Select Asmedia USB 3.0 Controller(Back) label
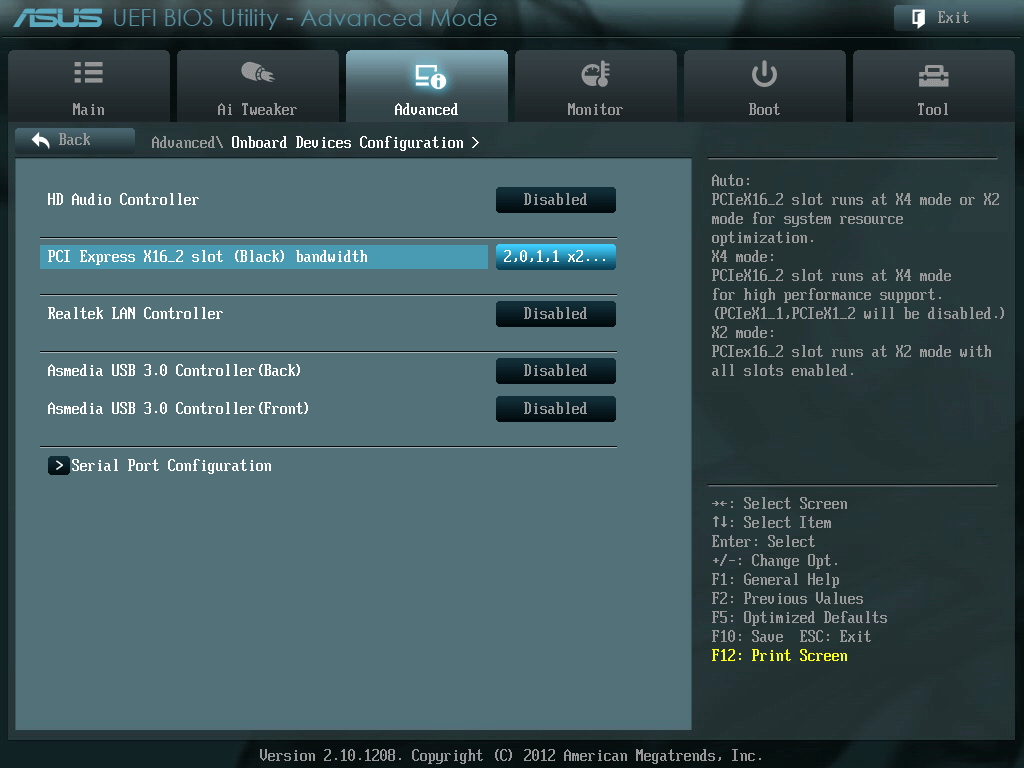Viewport: 1024px width, 768px height. click(x=174, y=370)
